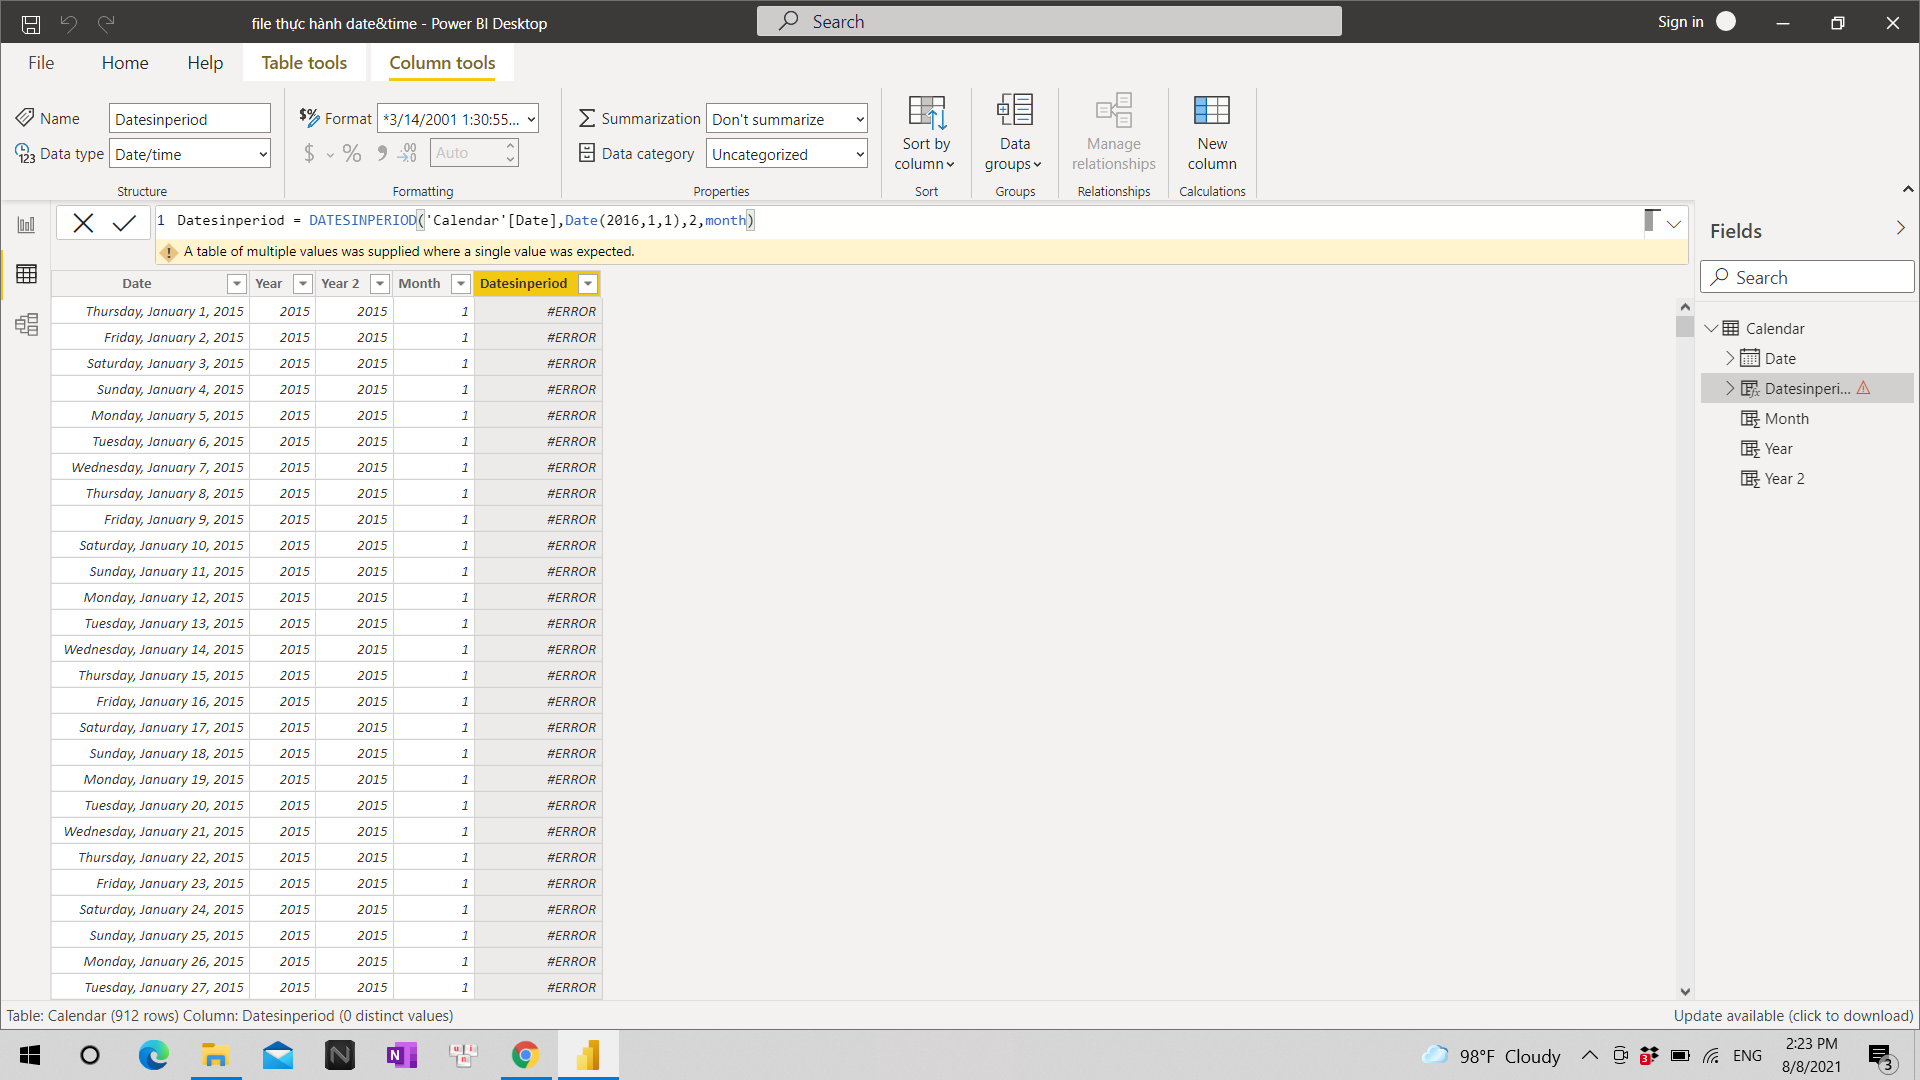Click decimal places icon
The image size is (1920, 1080).
407,153
